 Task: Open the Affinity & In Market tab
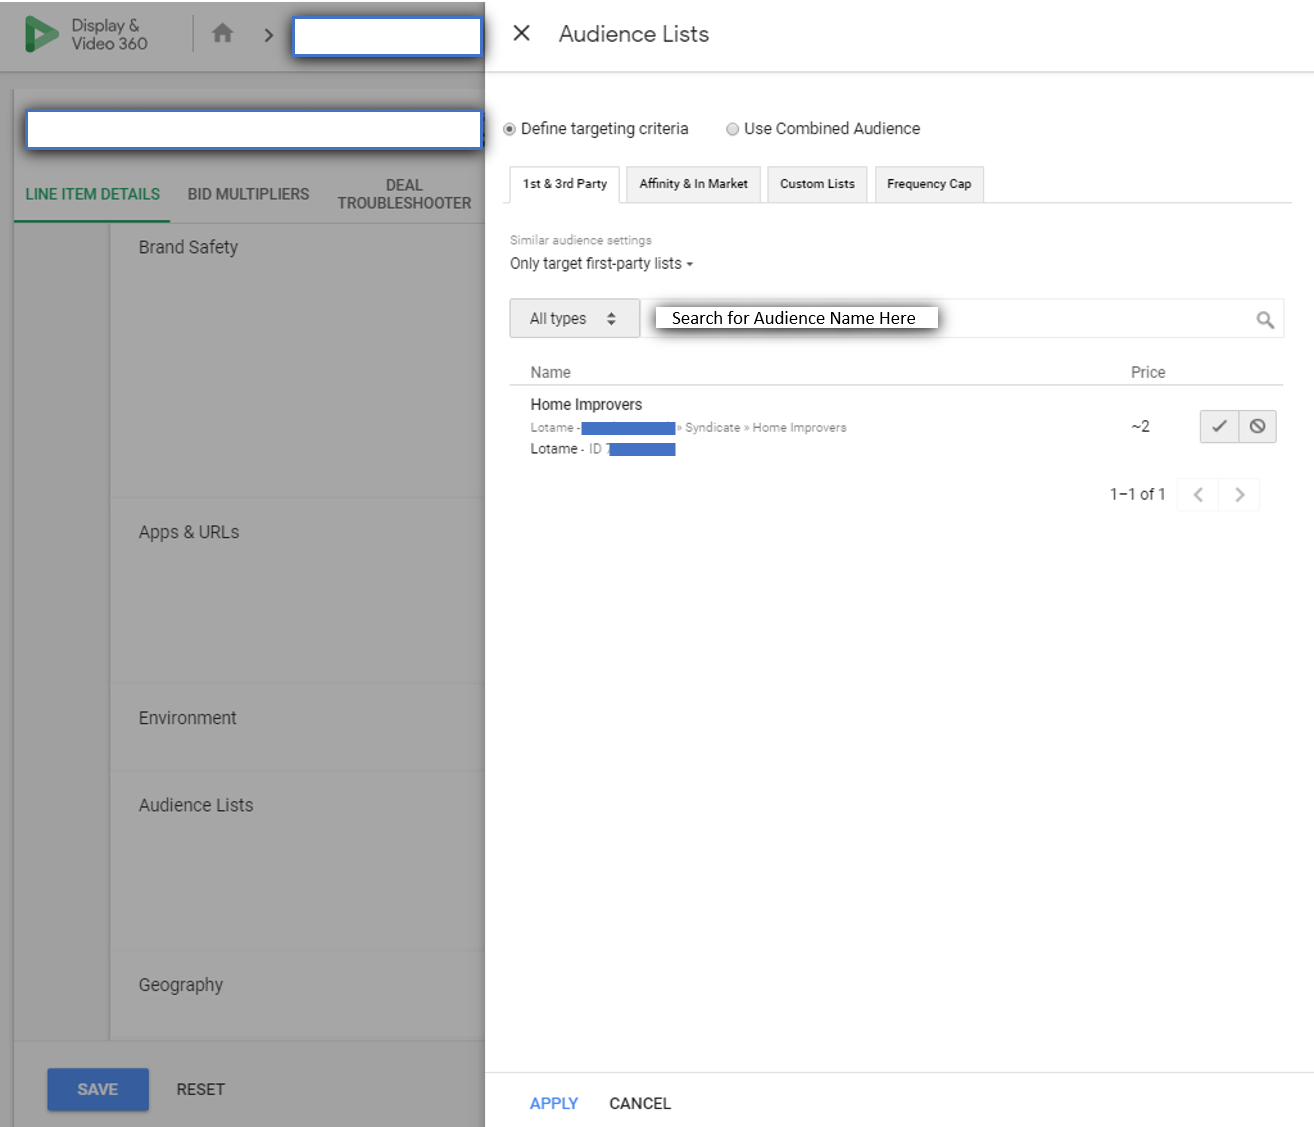pos(694,184)
